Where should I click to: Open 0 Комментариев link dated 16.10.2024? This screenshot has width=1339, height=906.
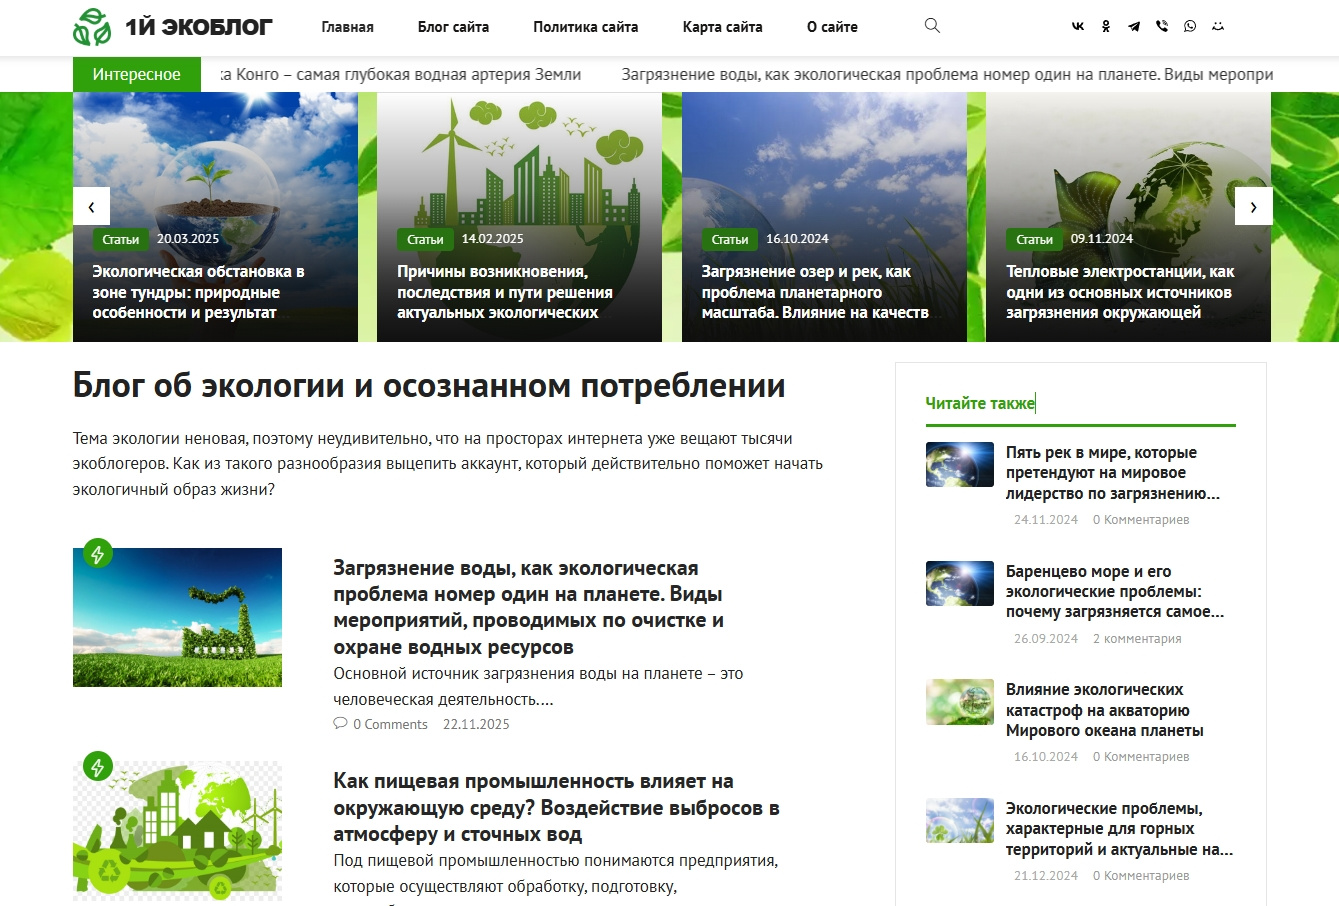(x=1141, y=757)
